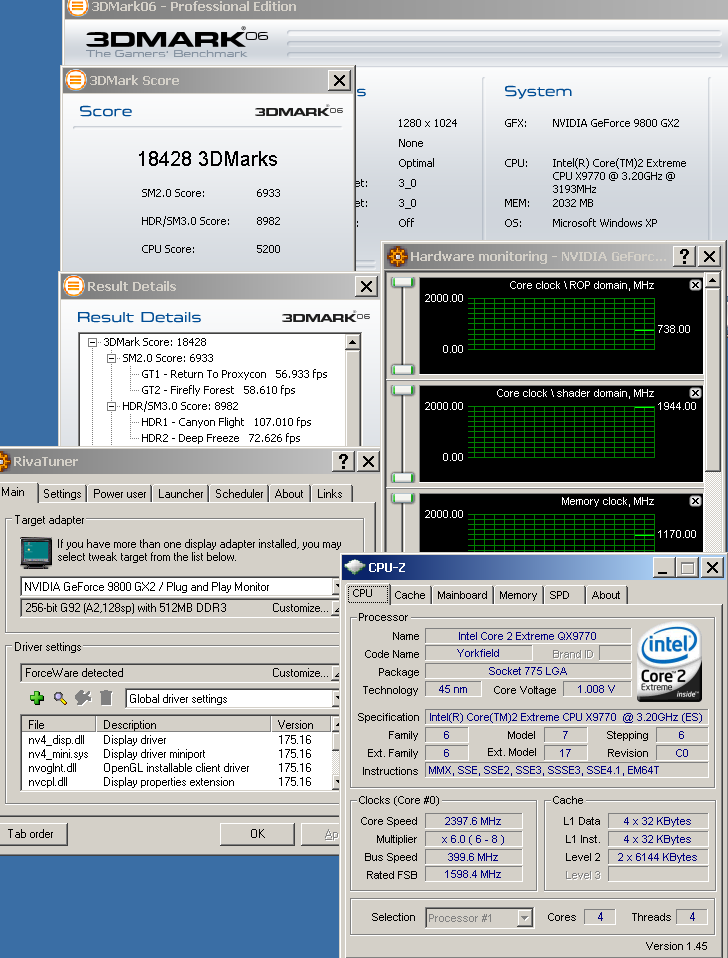
Task: Click the File column header in driver list
Action: (x=59, y=725)
